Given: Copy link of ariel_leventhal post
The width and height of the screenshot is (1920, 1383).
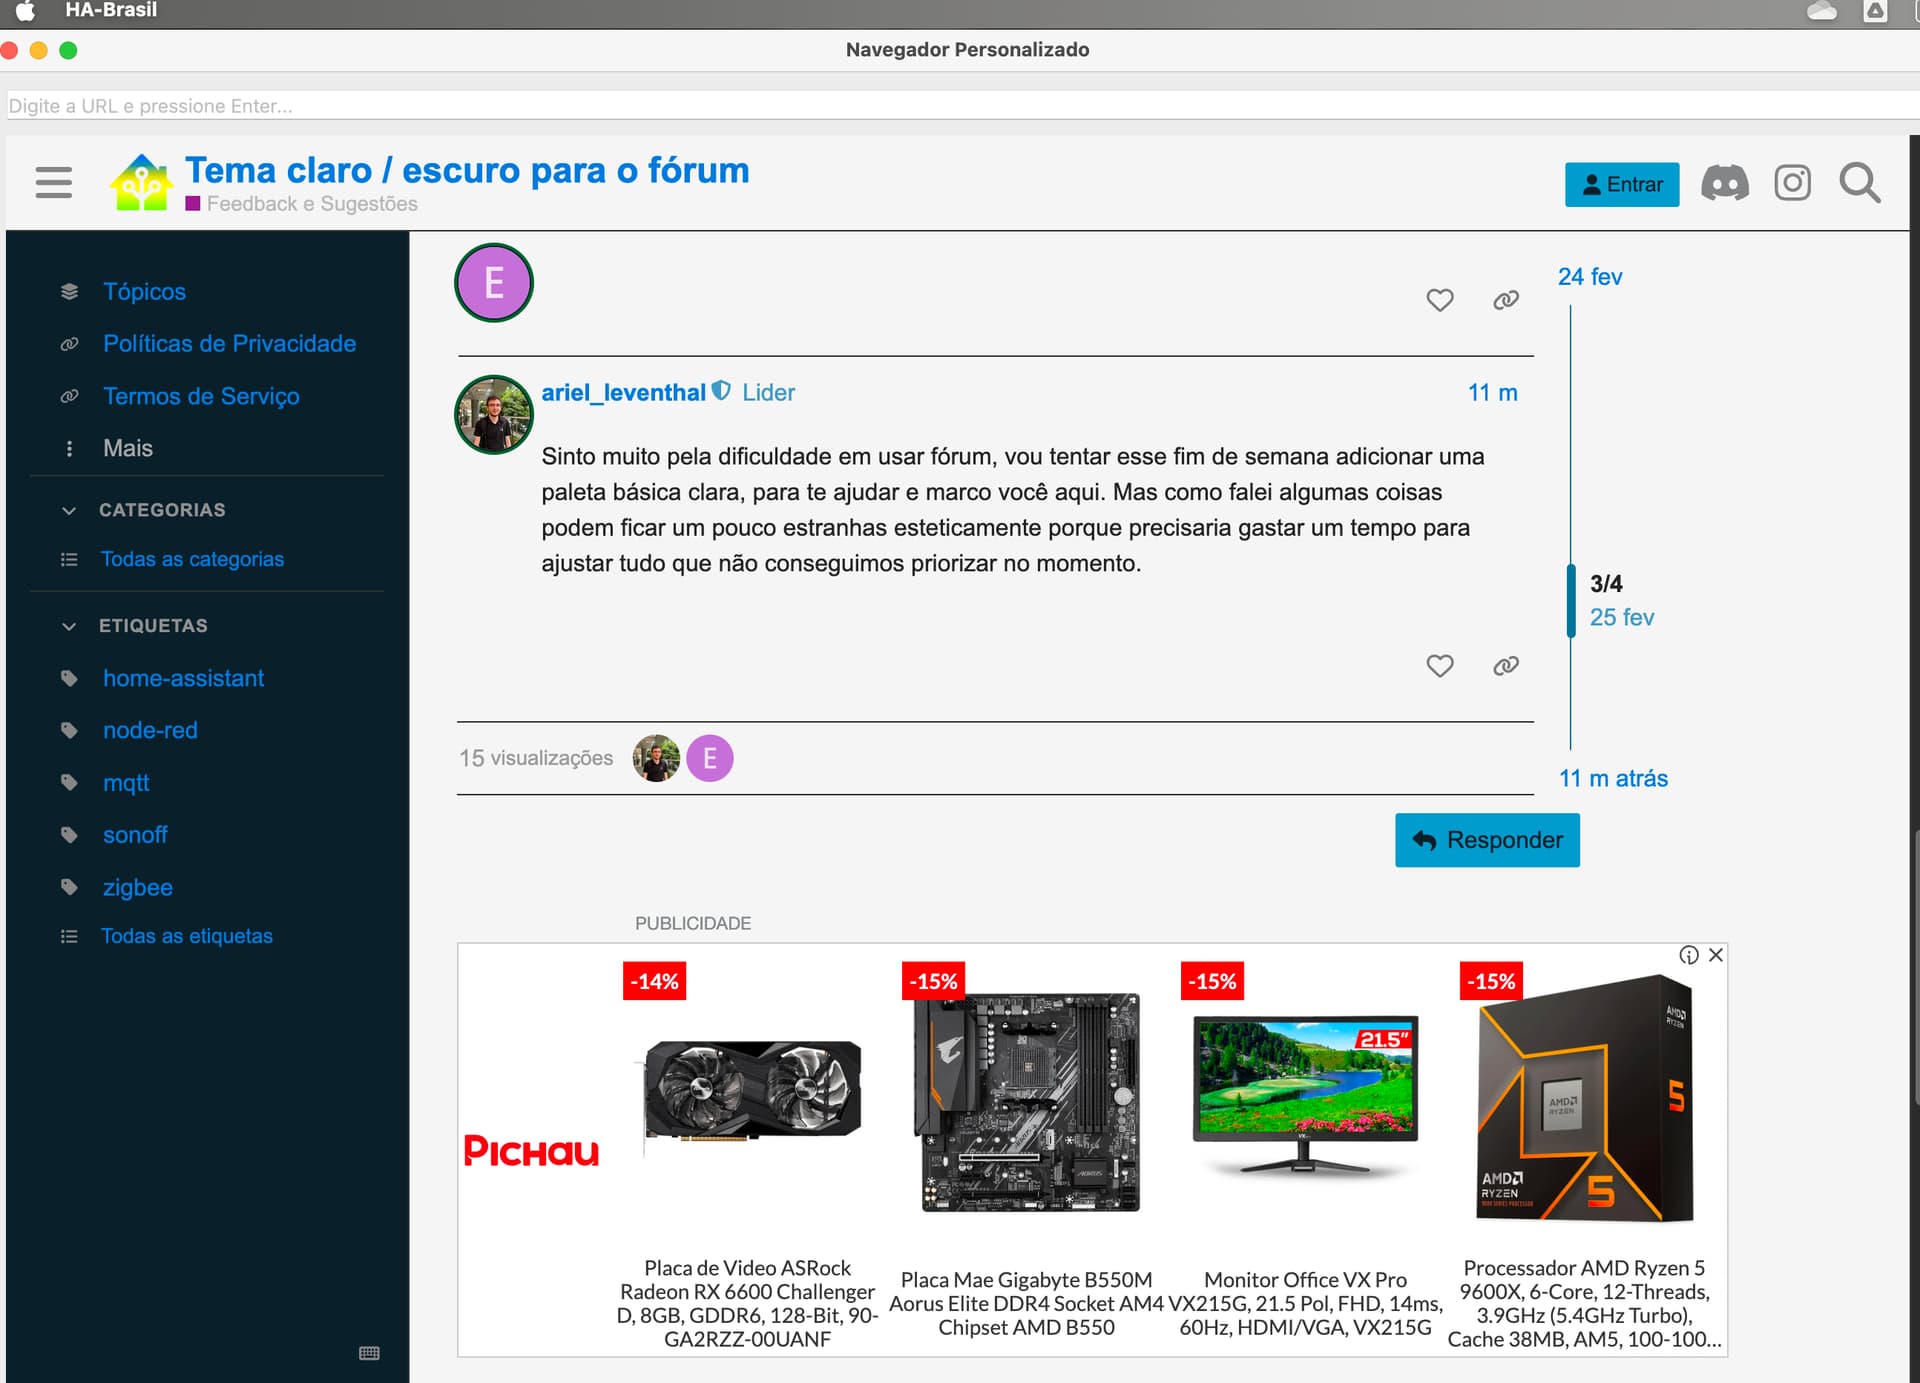Looking at the screenshot, I should (x=1506, y=666).
